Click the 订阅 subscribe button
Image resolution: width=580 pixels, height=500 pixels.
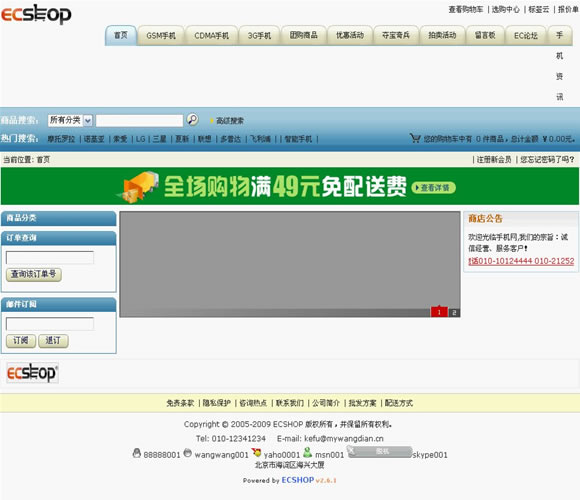tap(21, 341)
